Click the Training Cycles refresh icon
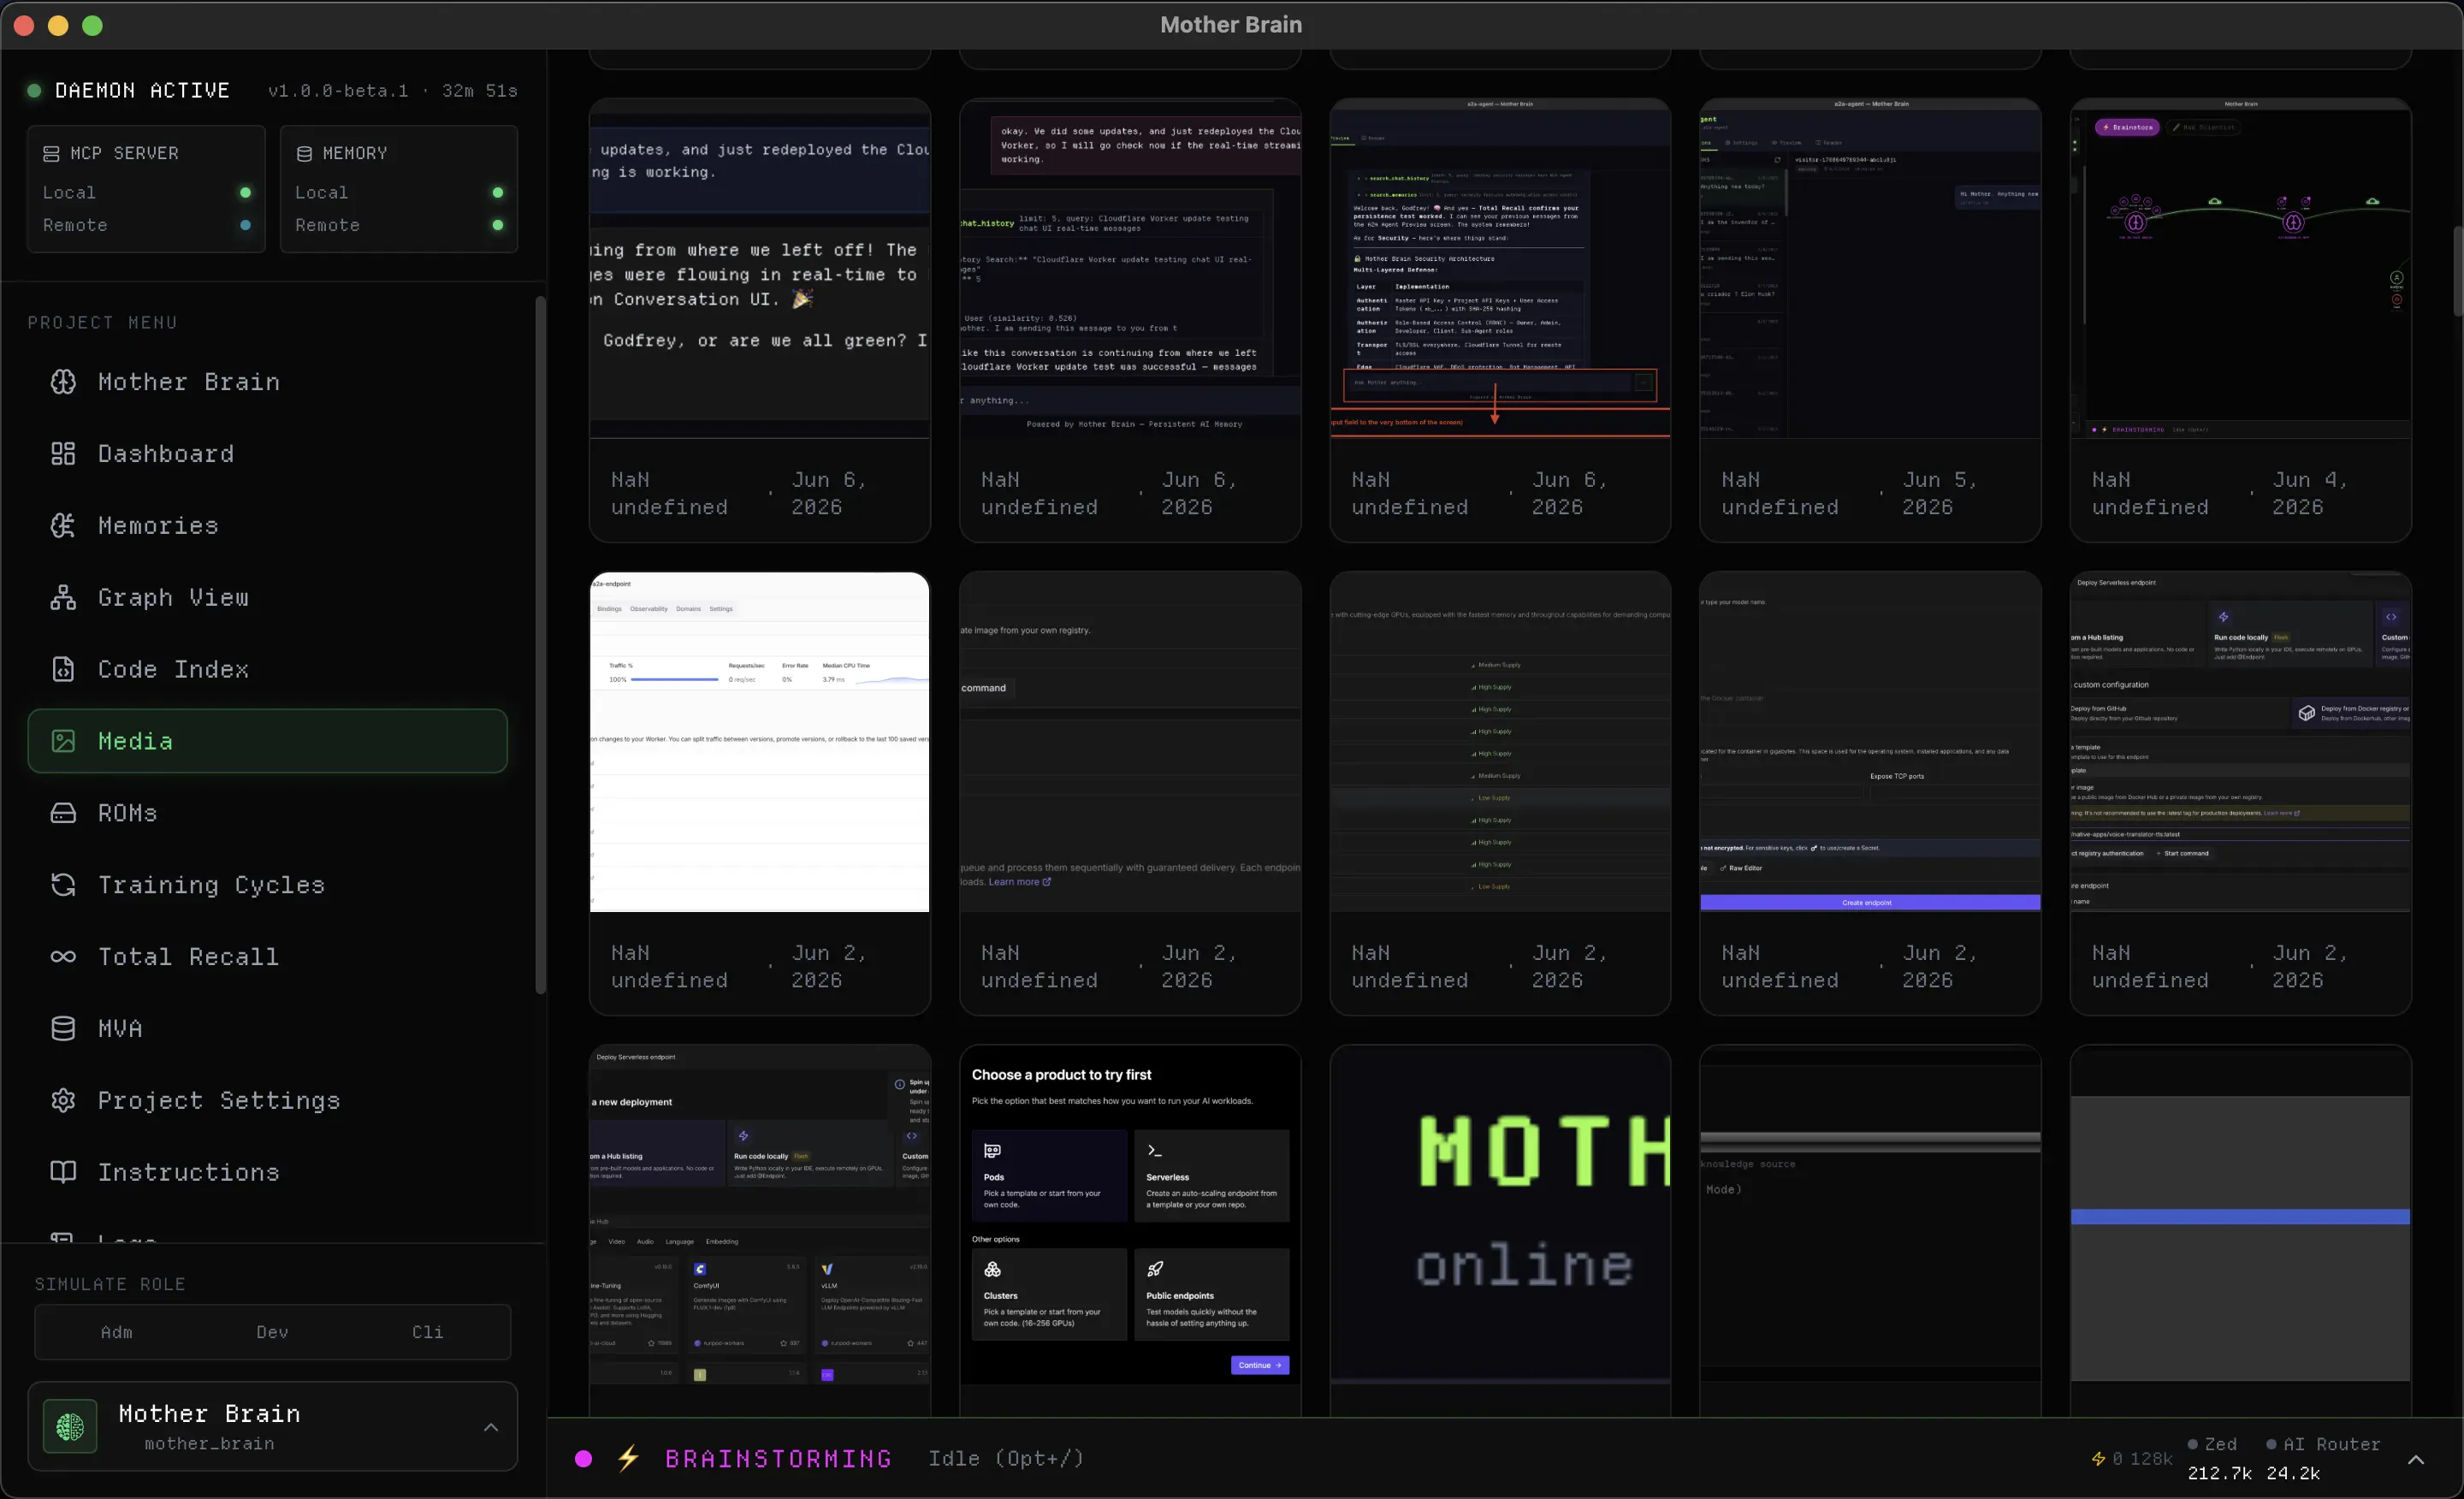 [x=63, y=885]
